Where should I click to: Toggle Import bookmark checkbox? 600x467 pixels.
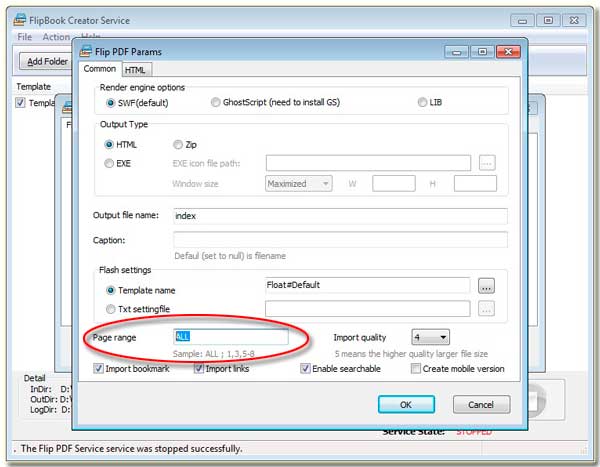pyautogui.click(x=98, y=368)
